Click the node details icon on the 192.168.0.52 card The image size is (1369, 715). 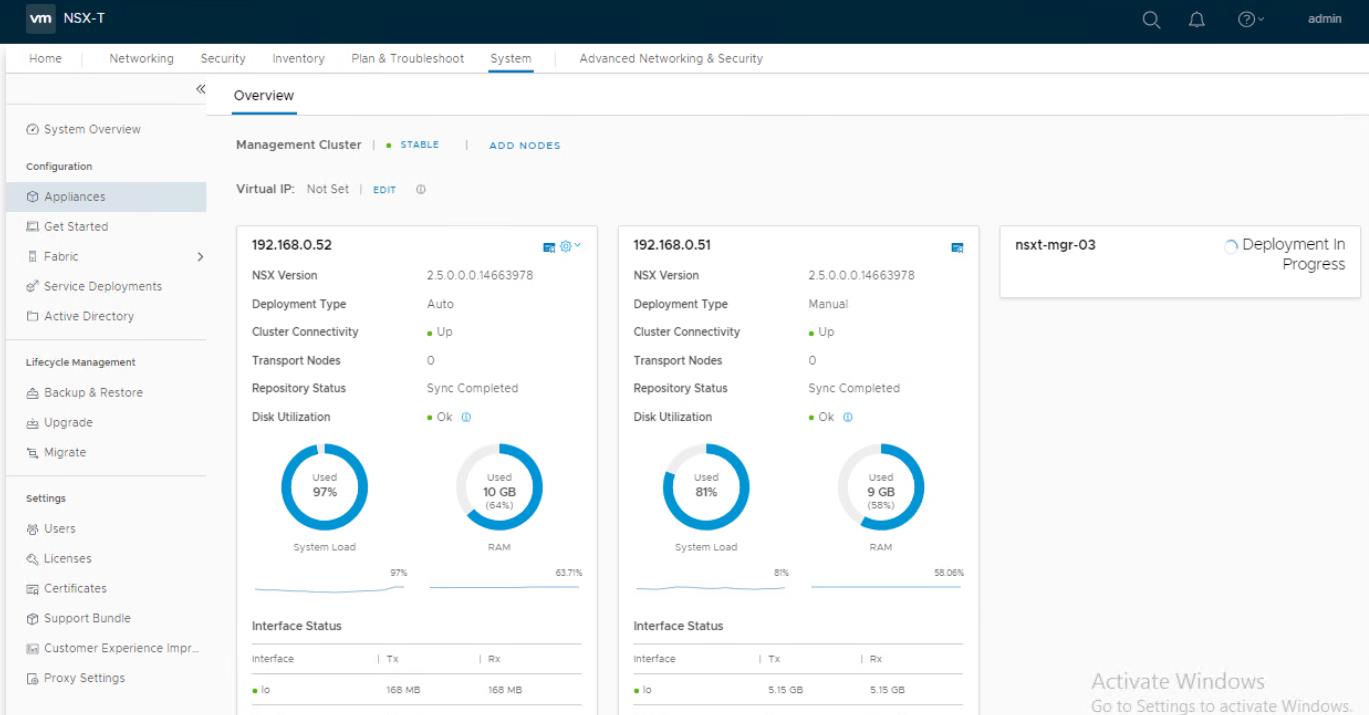click(x=549, y=247)
